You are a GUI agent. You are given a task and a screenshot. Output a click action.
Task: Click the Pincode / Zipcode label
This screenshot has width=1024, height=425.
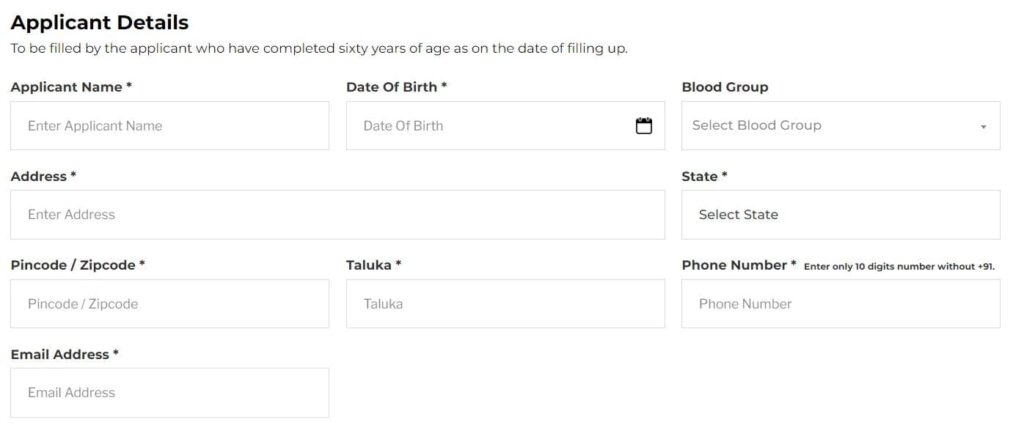point(73,265)
